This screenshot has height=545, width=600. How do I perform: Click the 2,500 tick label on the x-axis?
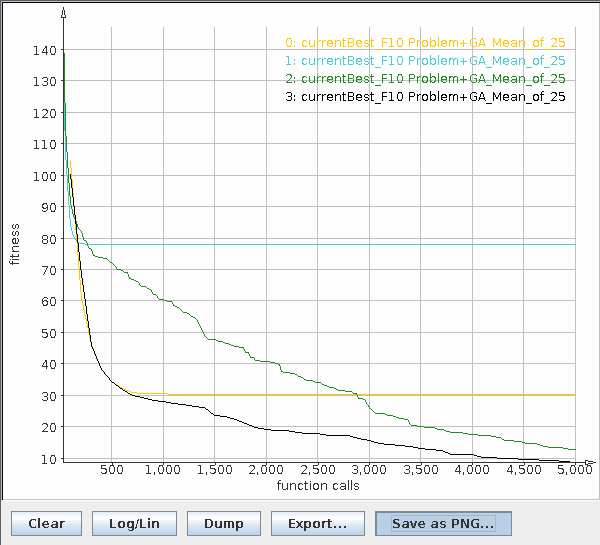tap(318, 470)
